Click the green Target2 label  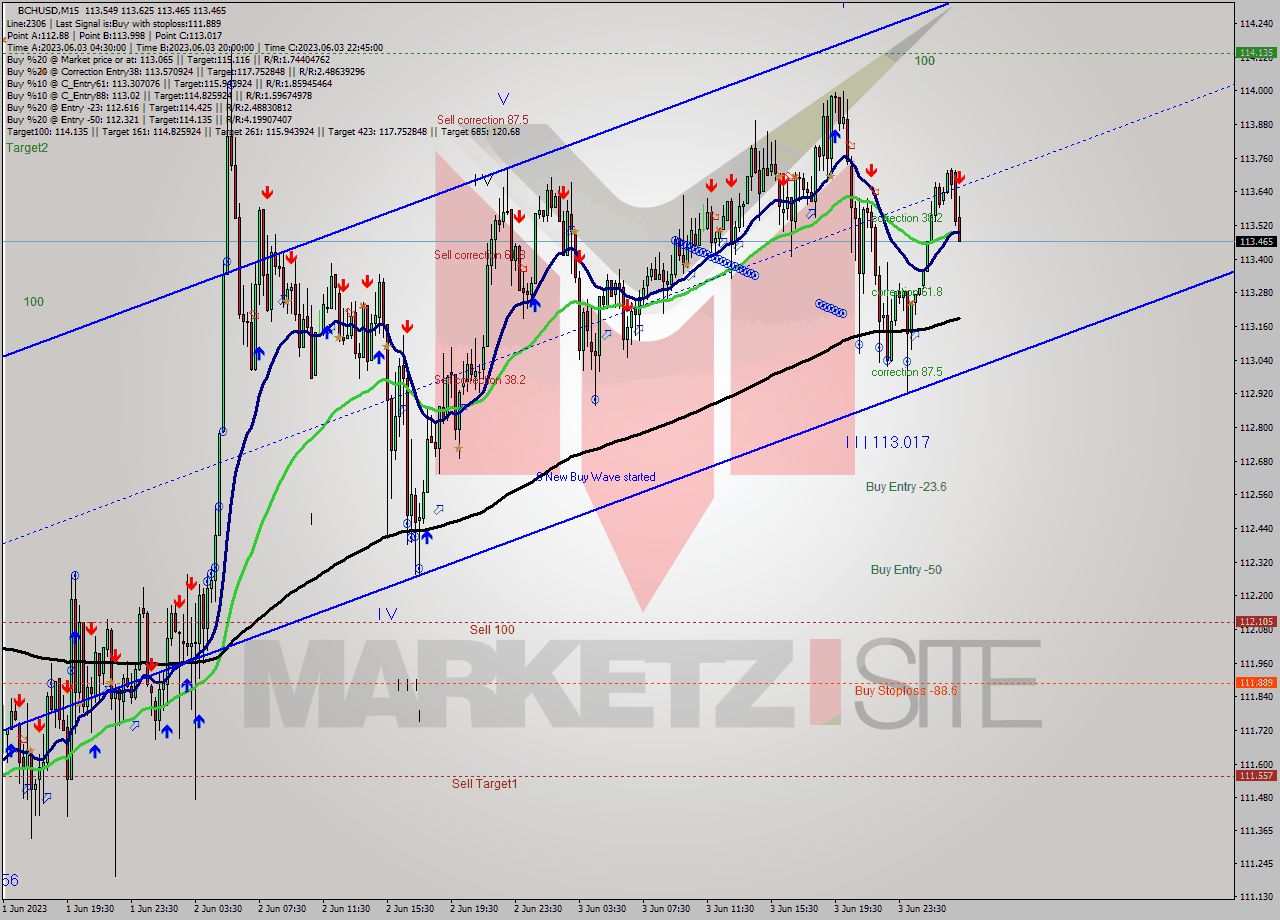click(27, 148)
